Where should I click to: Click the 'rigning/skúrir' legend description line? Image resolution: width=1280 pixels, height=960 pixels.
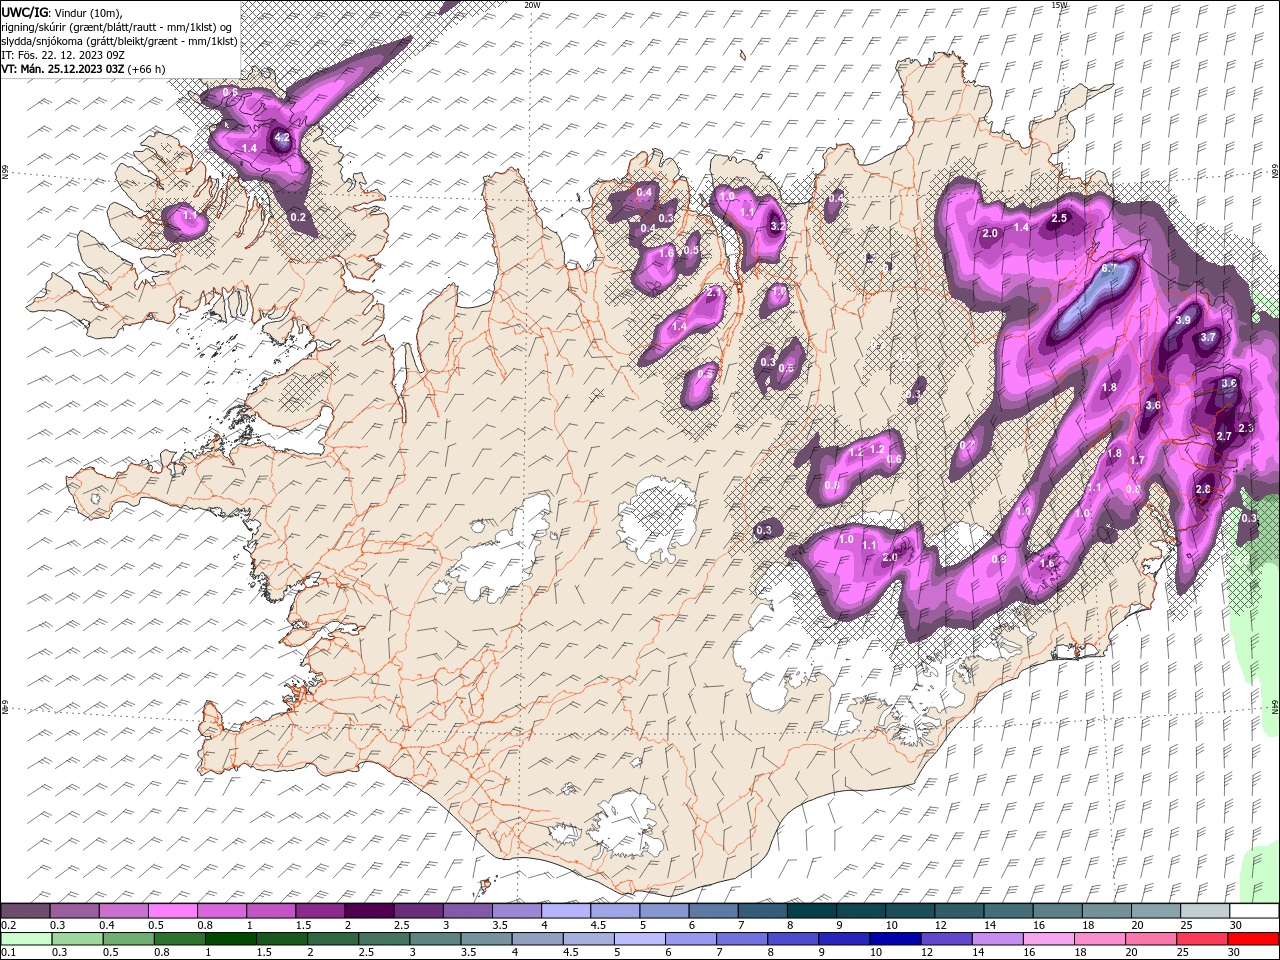(117, 27)
